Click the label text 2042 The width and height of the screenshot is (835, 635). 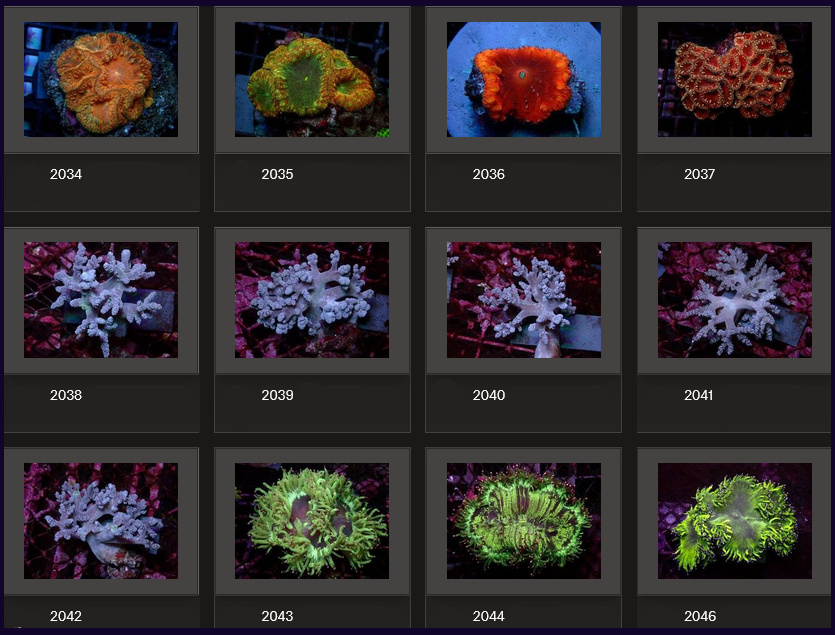click(66, 616)
